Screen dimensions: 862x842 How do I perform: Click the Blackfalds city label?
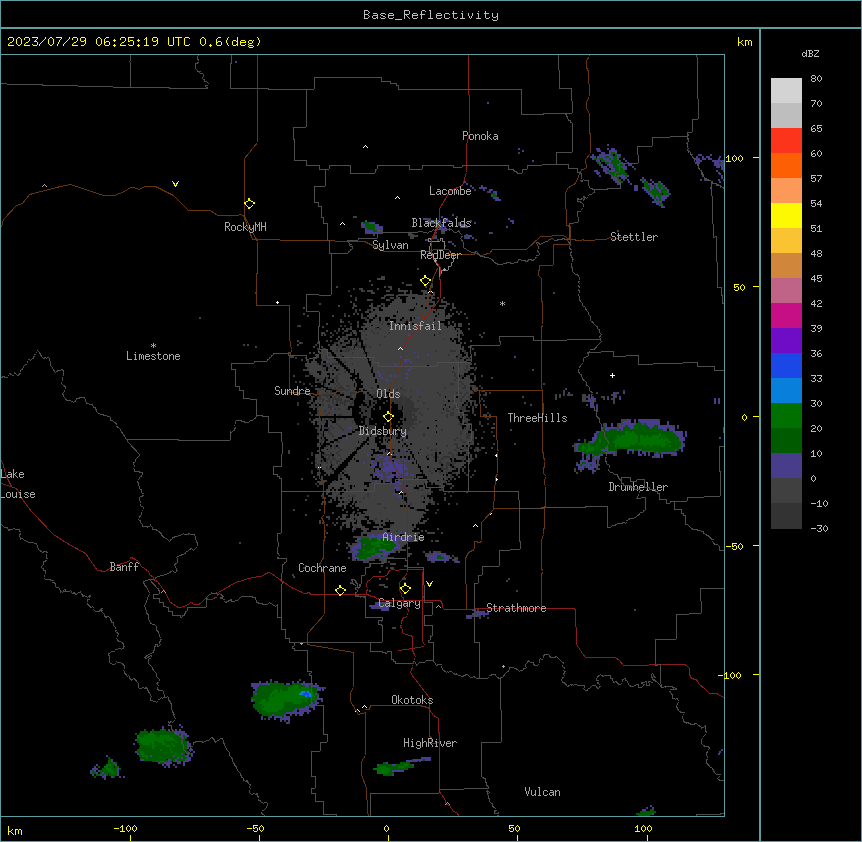click(441, 223)
